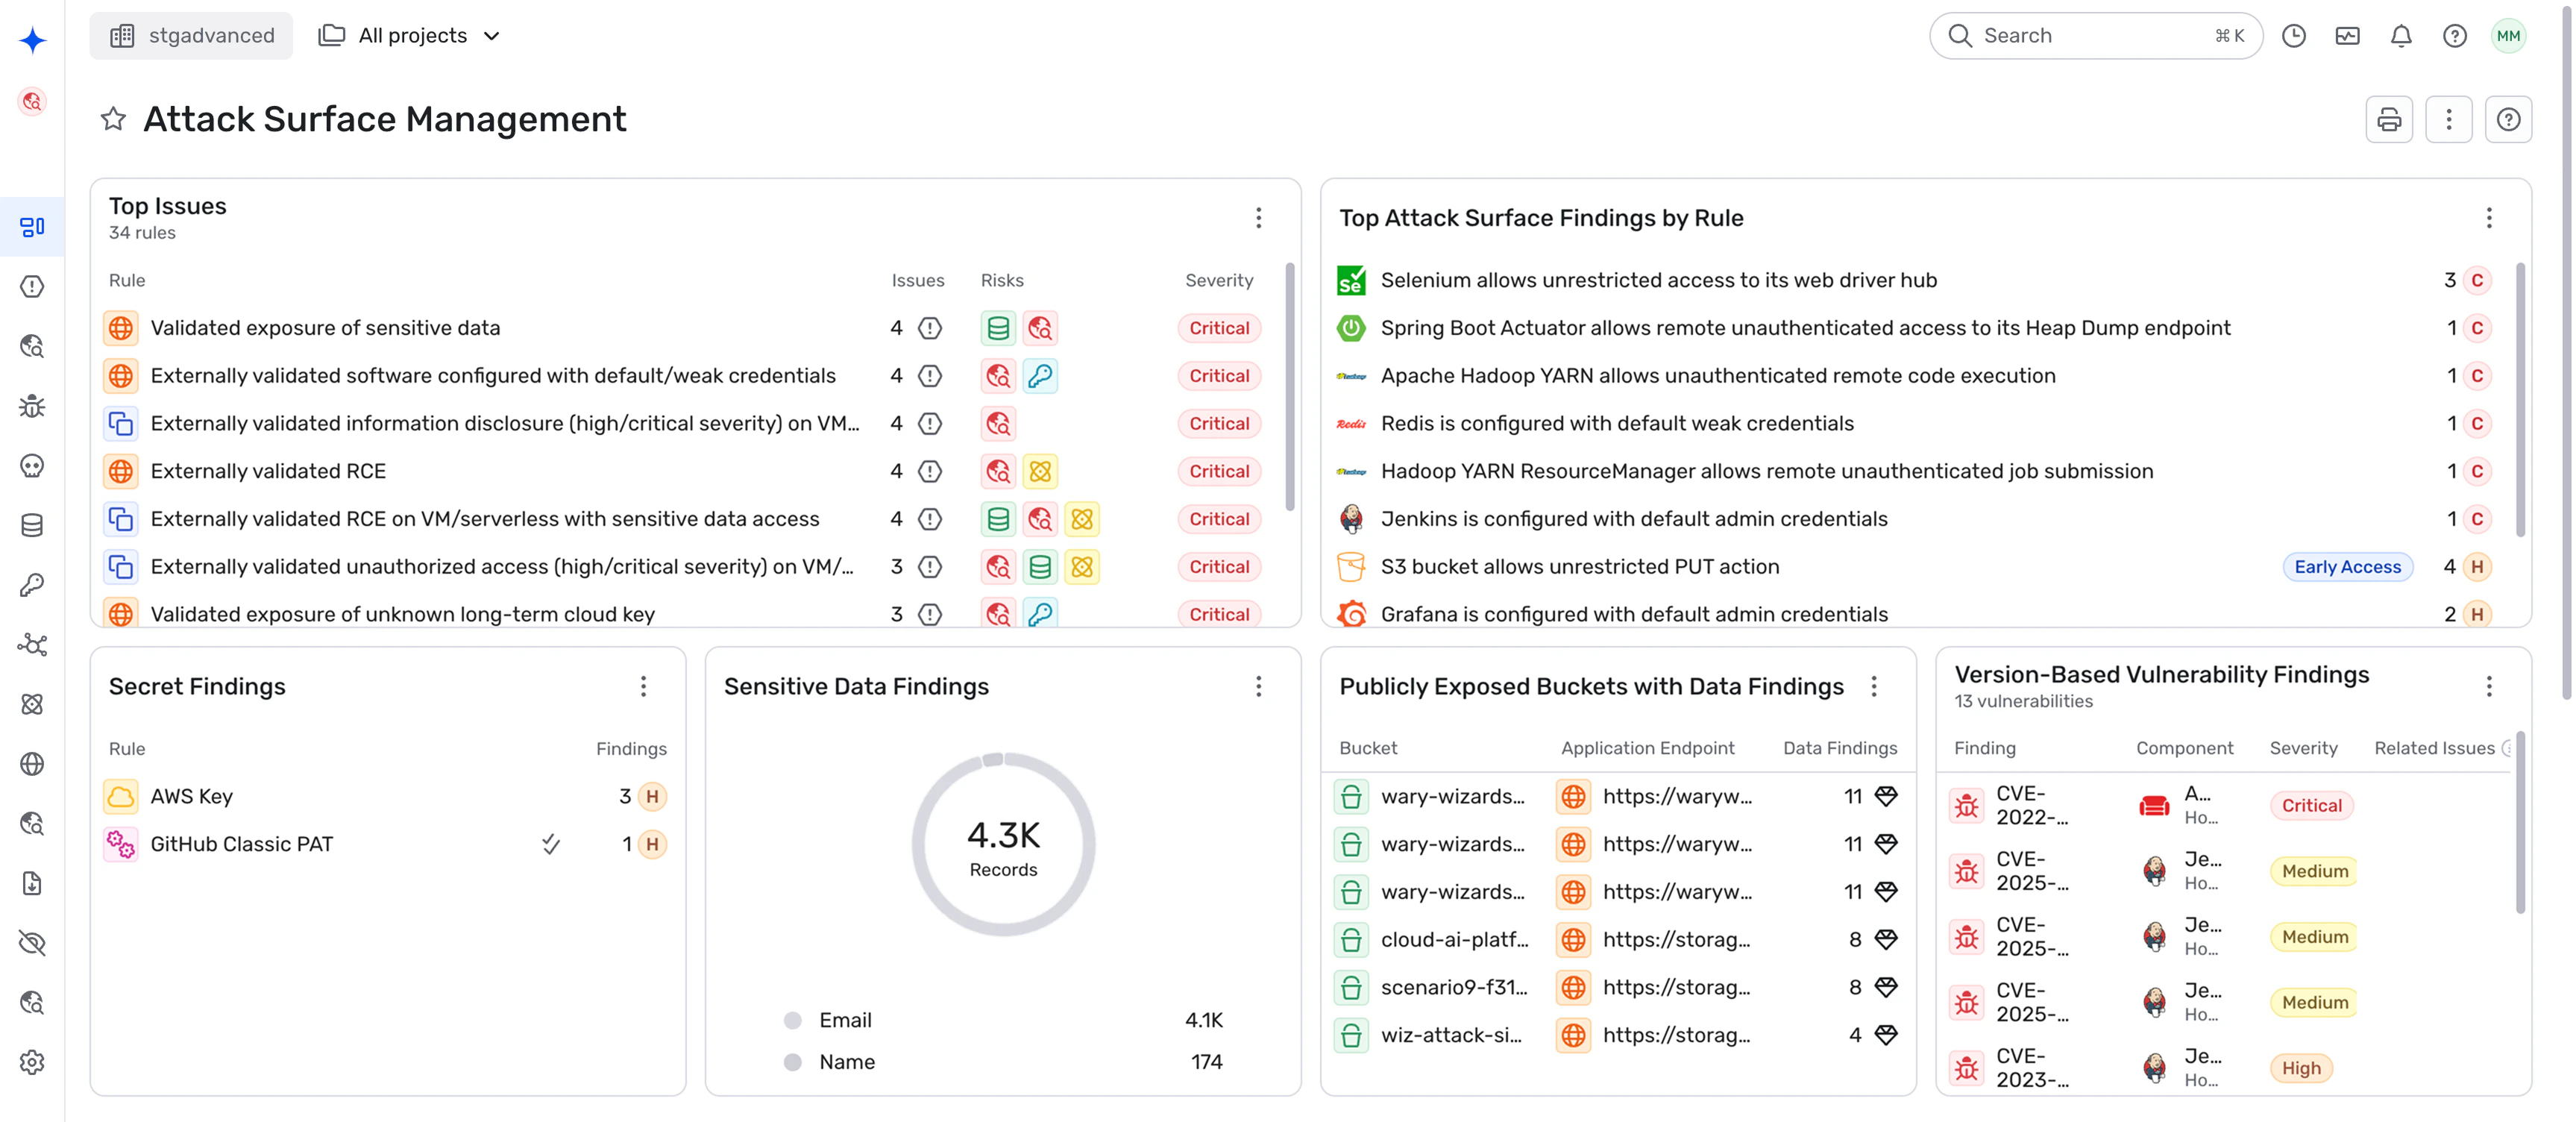Open the MM user avatar menu

(x=2507, y=36)
